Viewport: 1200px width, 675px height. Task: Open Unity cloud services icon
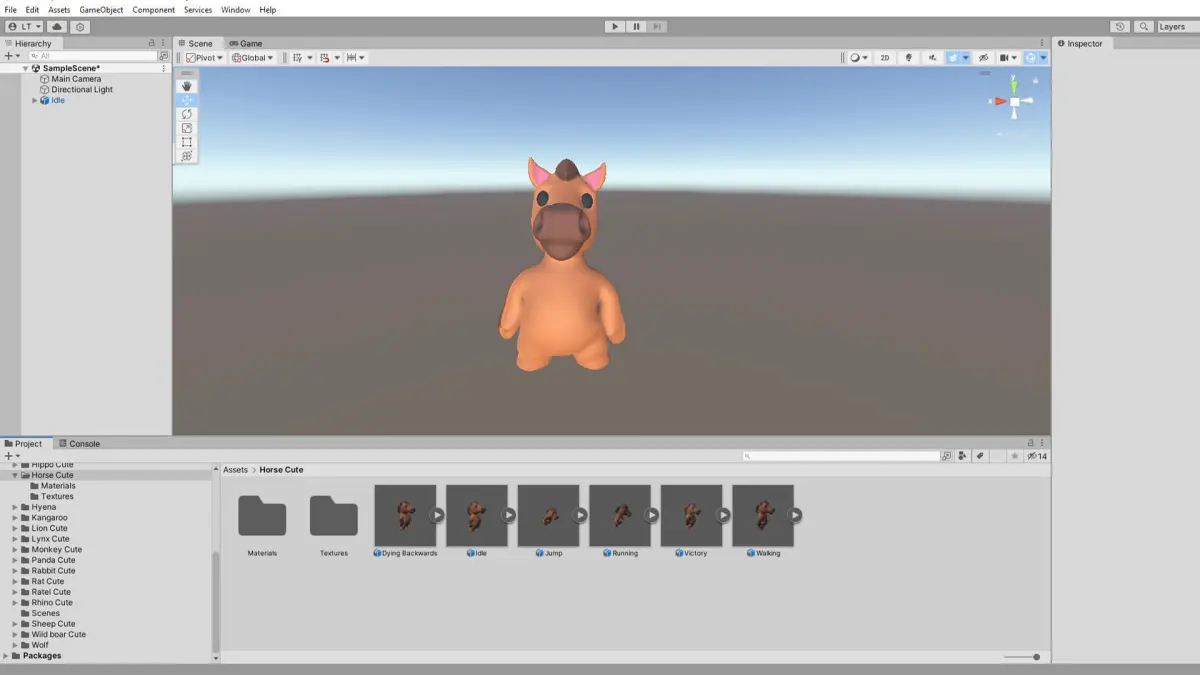tap(57, 27)
